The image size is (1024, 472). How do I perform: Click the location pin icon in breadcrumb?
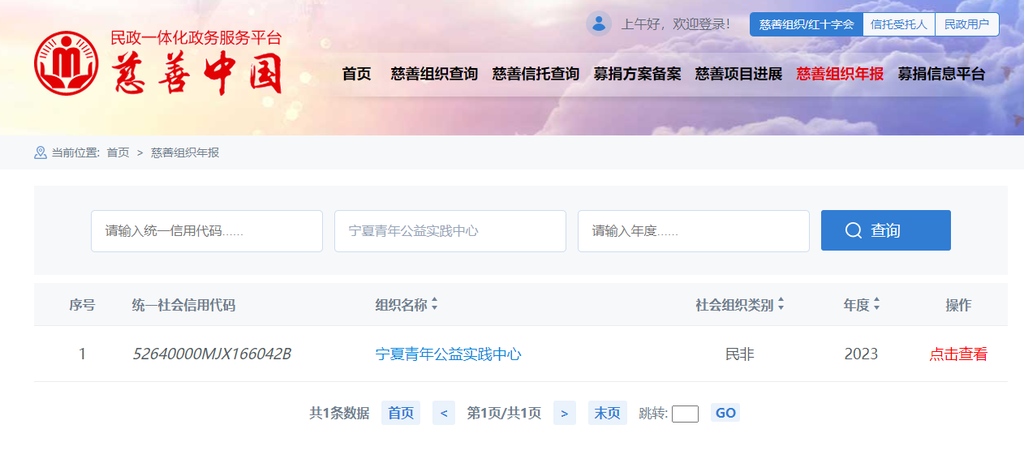click(40, 153)
